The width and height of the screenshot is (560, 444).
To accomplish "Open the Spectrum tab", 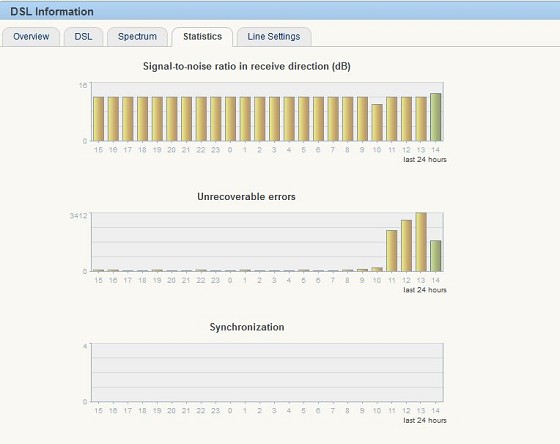I will (137, 36).
